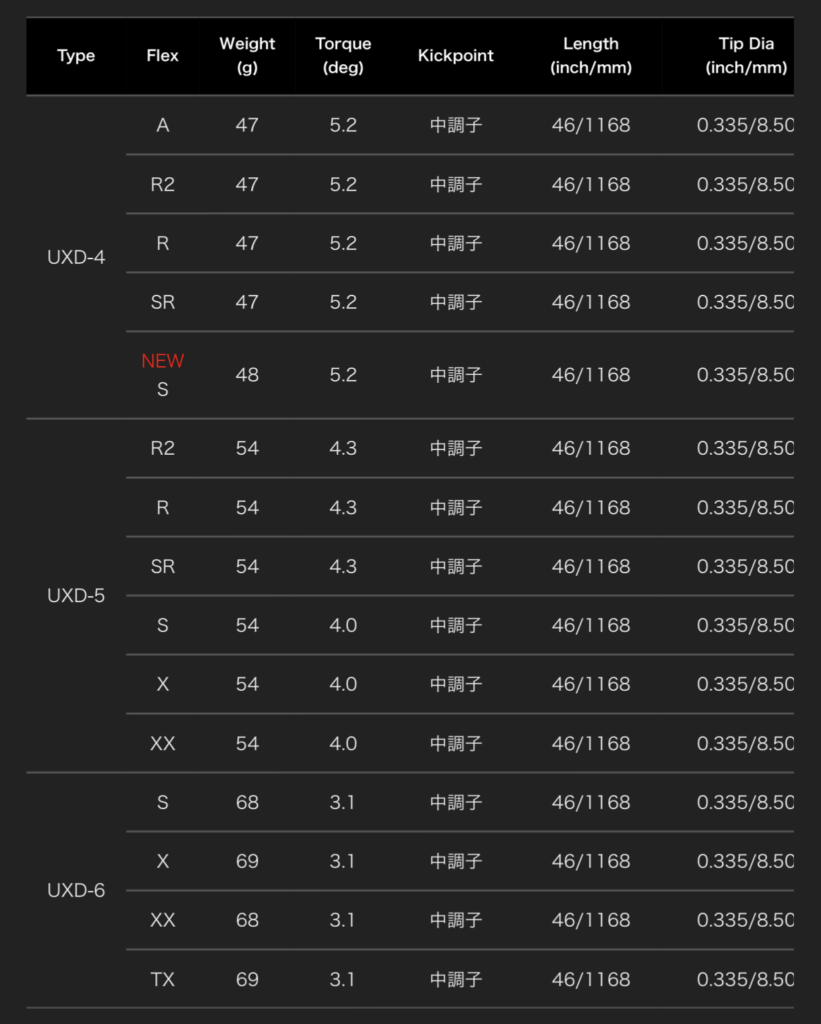The image size is (821, 1024).
Task: Click the 48 weight value
Action: (247, 375)
